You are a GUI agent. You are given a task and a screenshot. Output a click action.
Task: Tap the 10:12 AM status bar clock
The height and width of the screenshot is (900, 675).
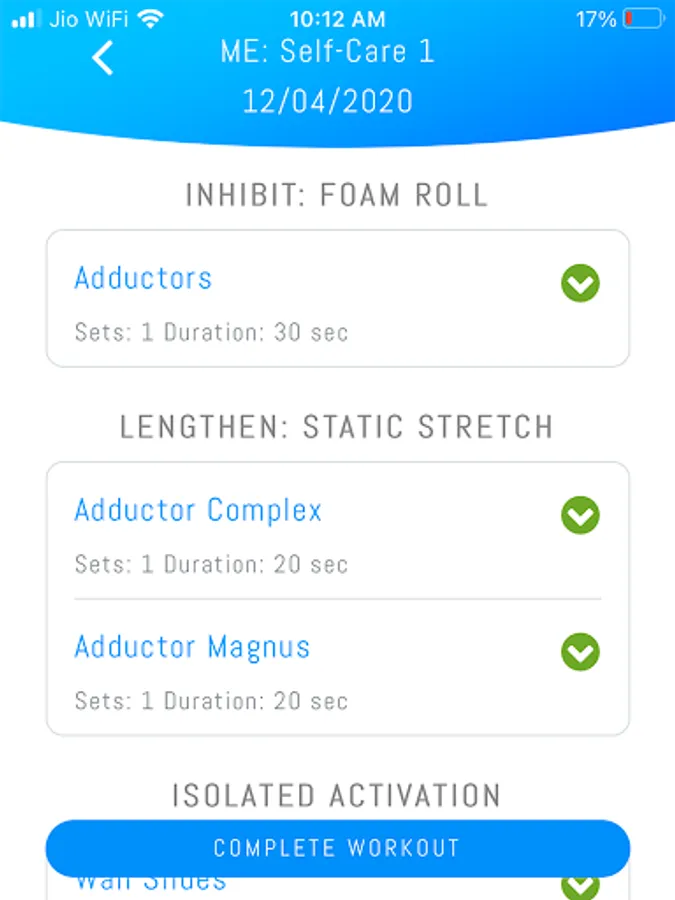tap(337, 19)
